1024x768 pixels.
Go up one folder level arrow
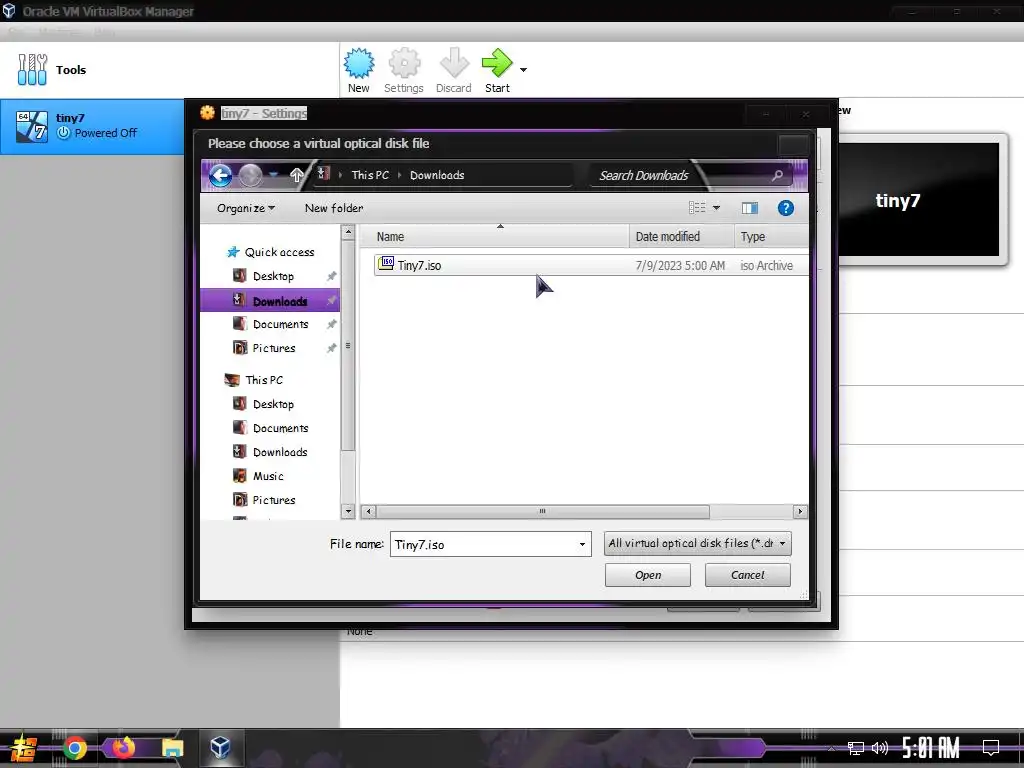coord(296,175)
